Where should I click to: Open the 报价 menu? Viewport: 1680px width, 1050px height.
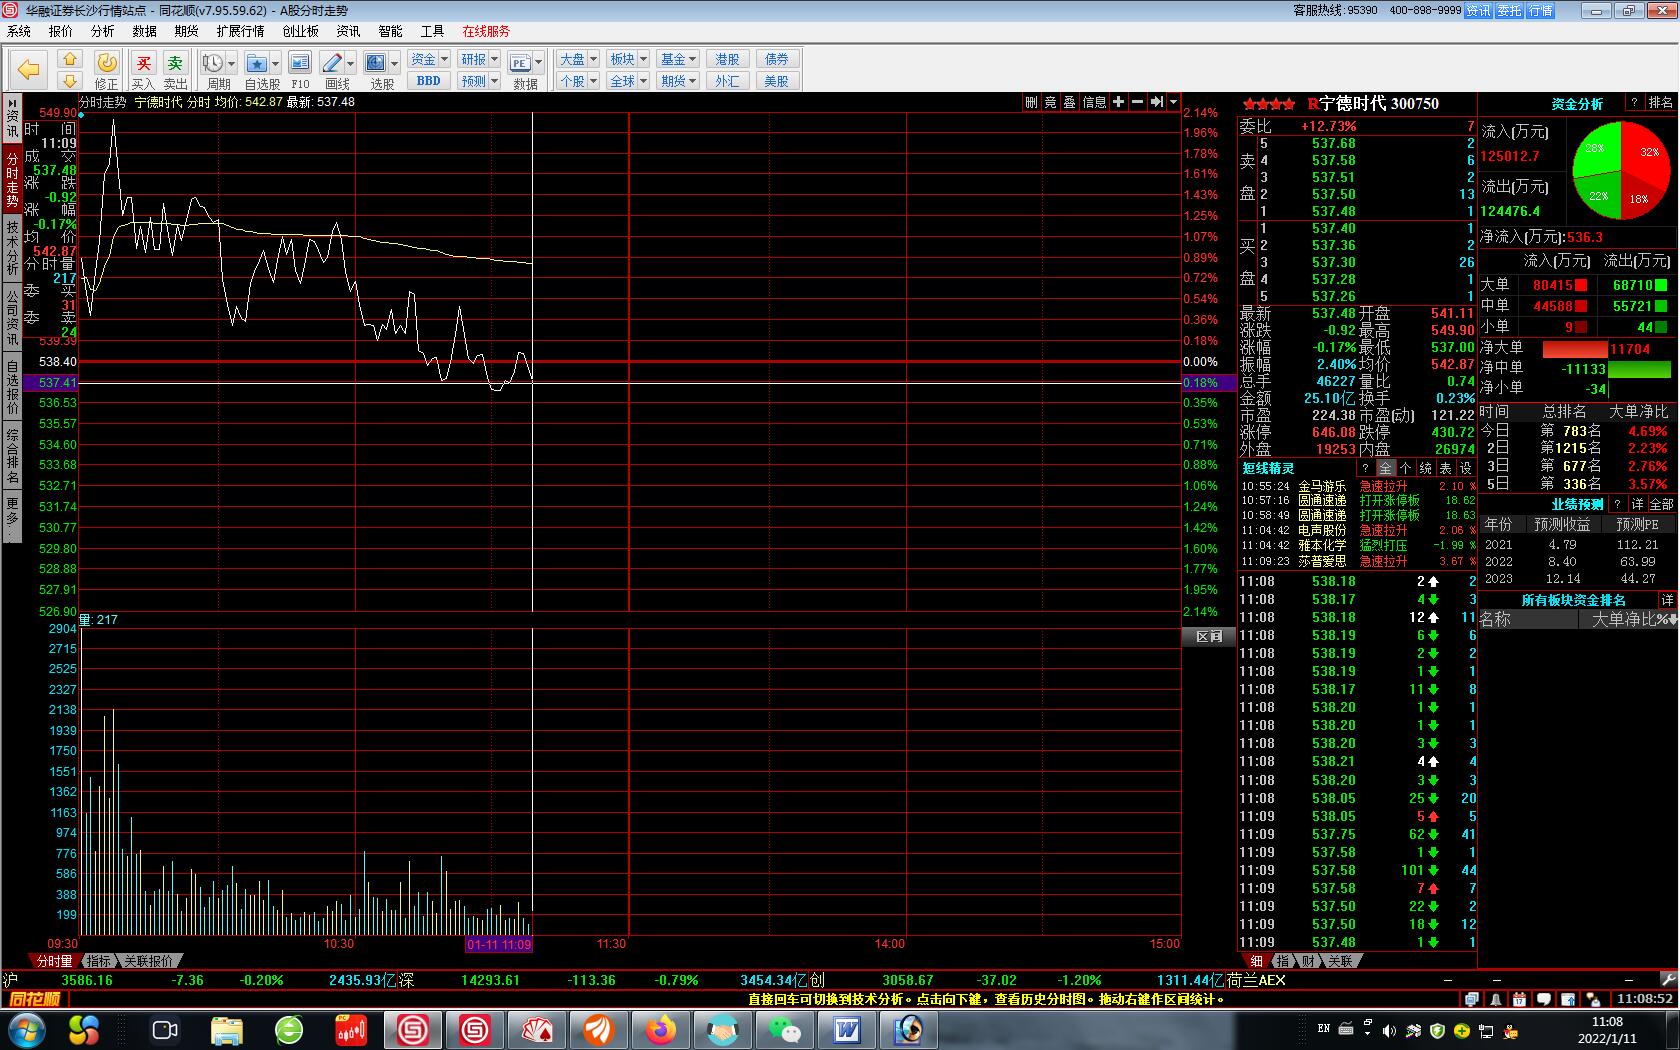(x=61, y=31)
